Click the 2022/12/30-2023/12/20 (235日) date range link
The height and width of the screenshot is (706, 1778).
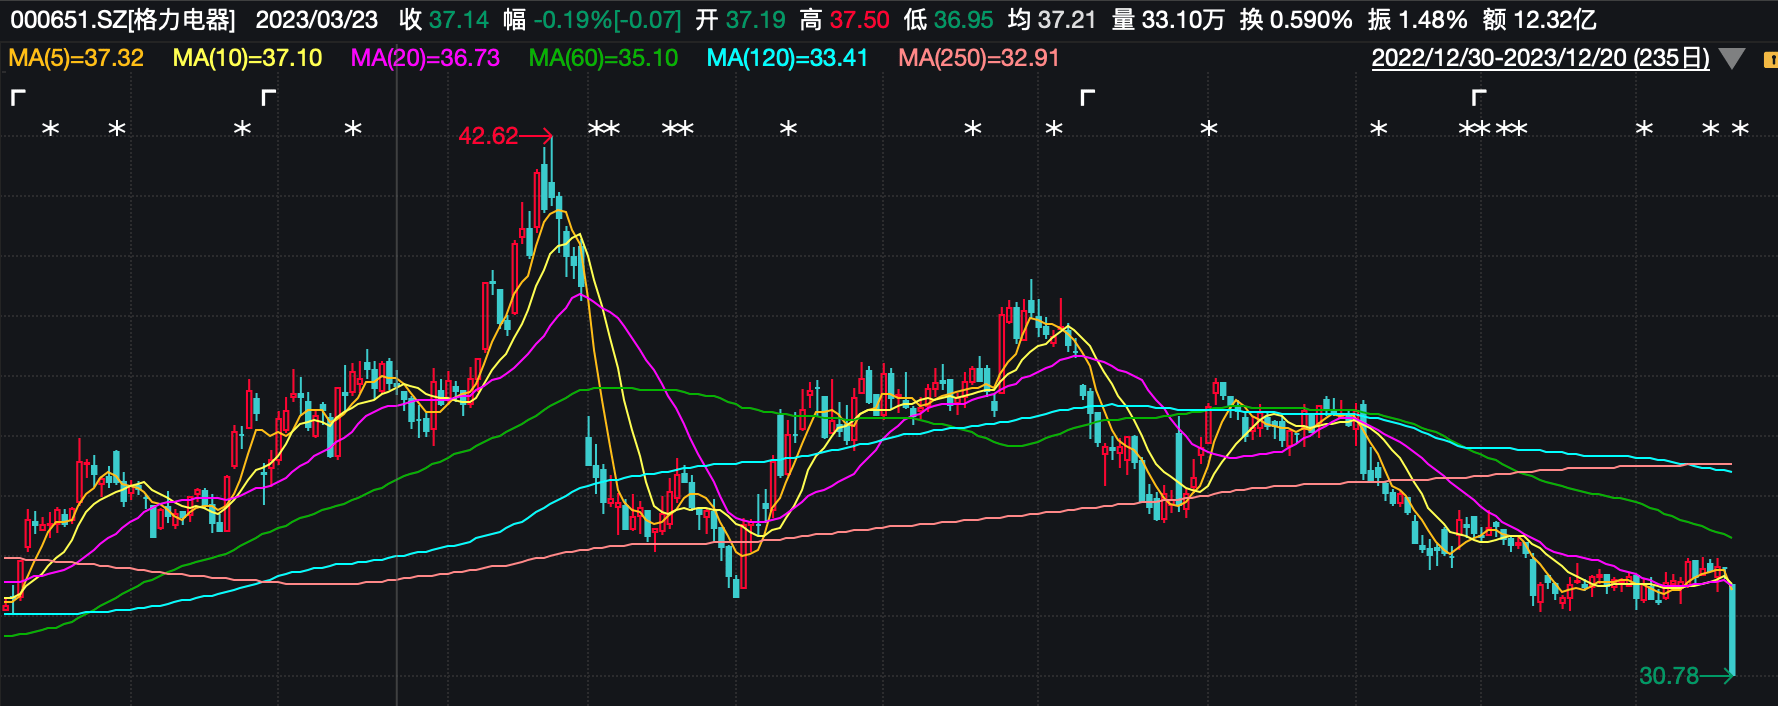(x=1540, y=58)
